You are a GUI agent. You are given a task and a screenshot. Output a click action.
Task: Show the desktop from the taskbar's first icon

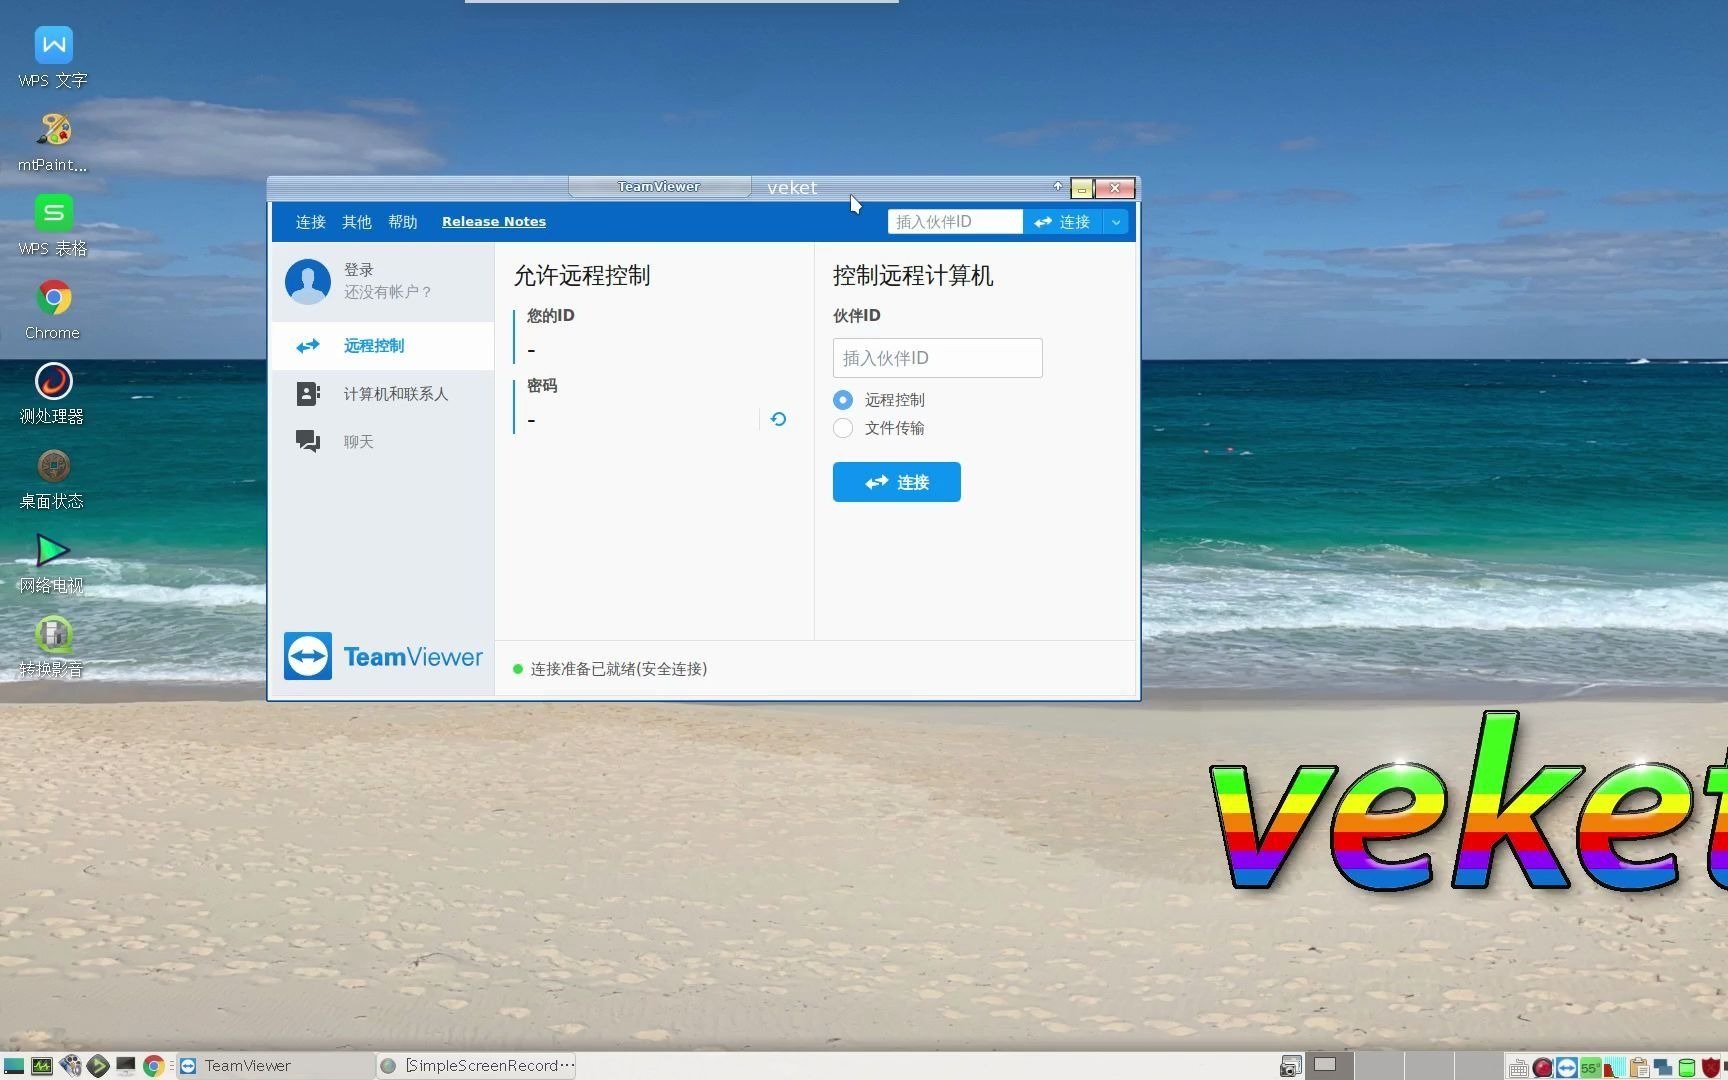(14, 1066)
